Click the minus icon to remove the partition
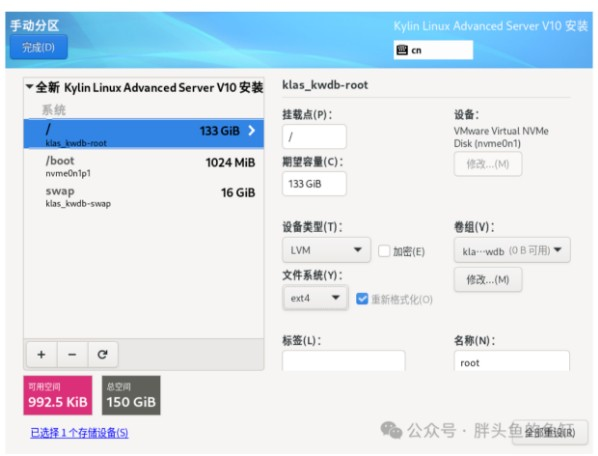This screenshot has height=456, width=598. 72,355
